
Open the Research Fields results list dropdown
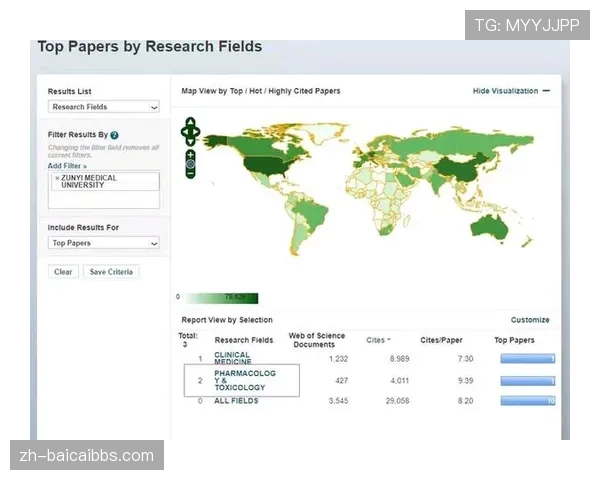[x=104, y=107]
